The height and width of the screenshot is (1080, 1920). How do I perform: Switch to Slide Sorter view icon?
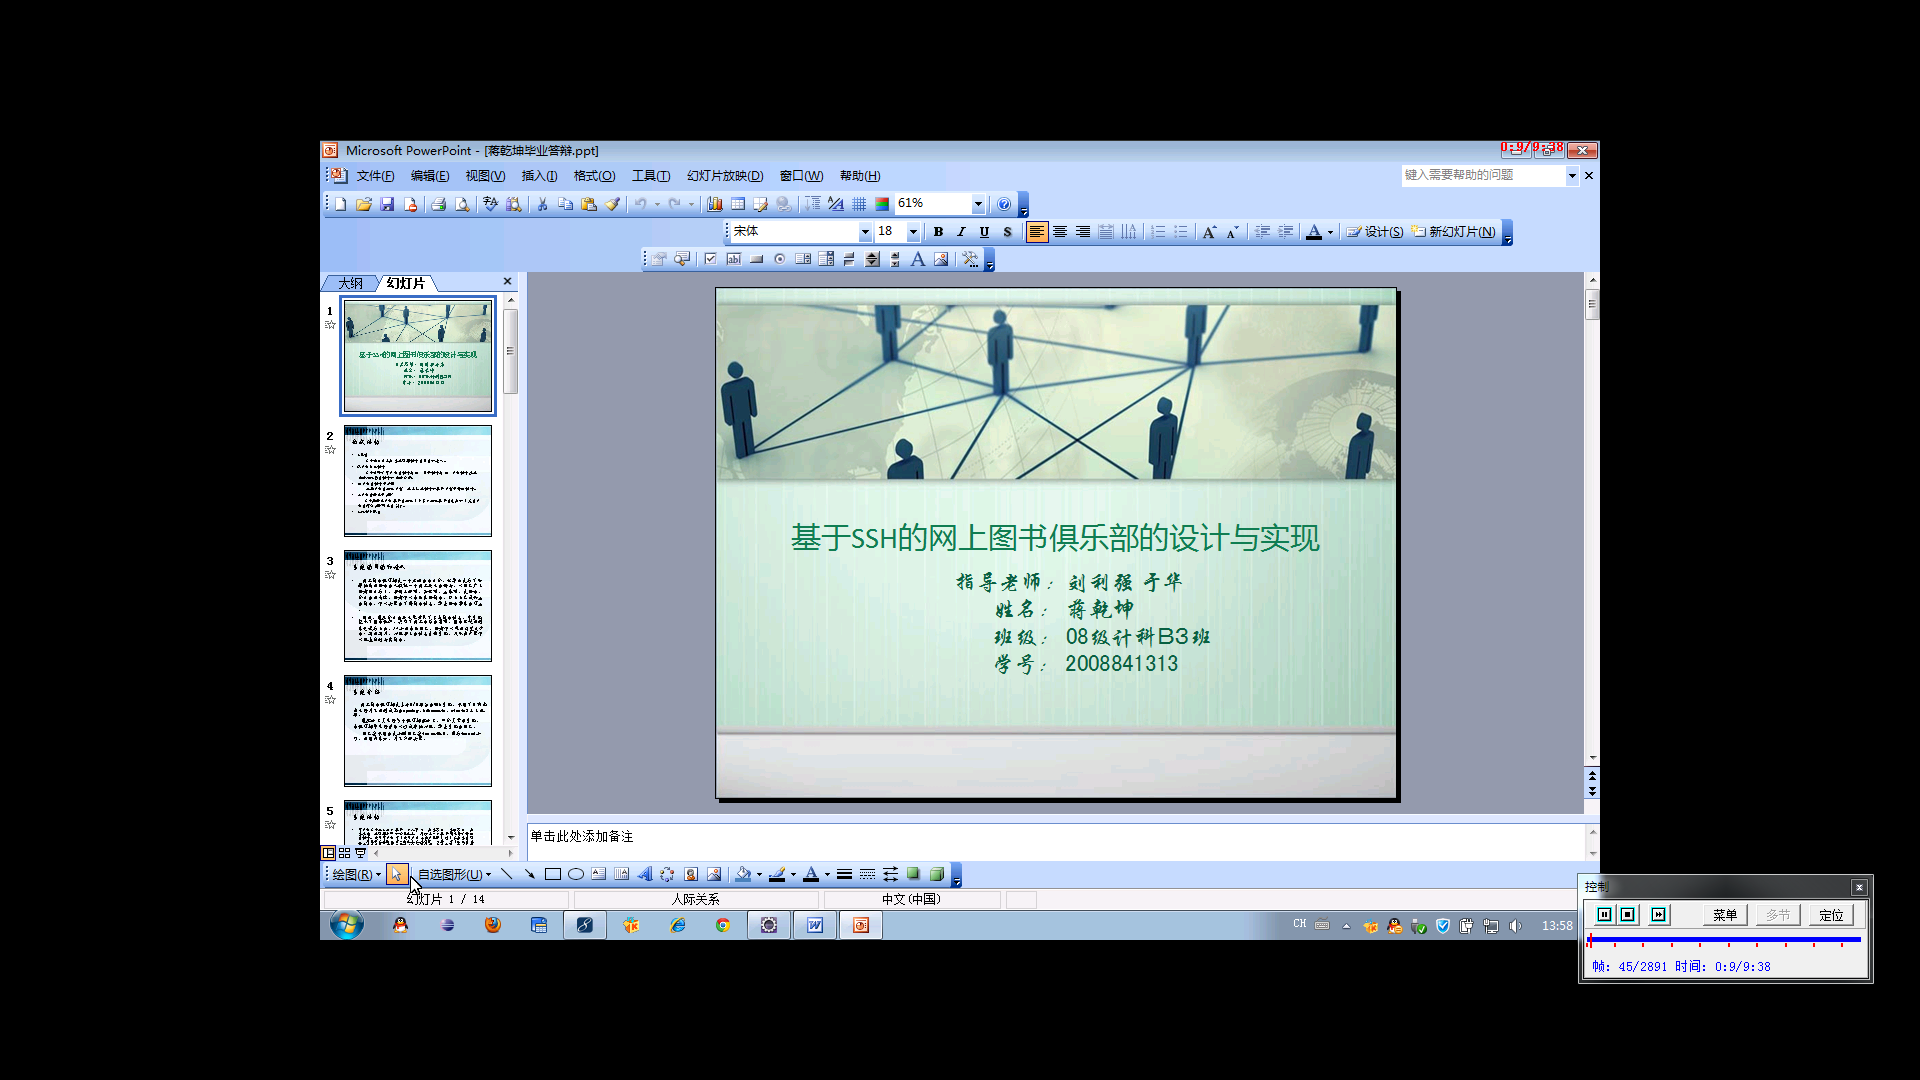coord(345,853)
